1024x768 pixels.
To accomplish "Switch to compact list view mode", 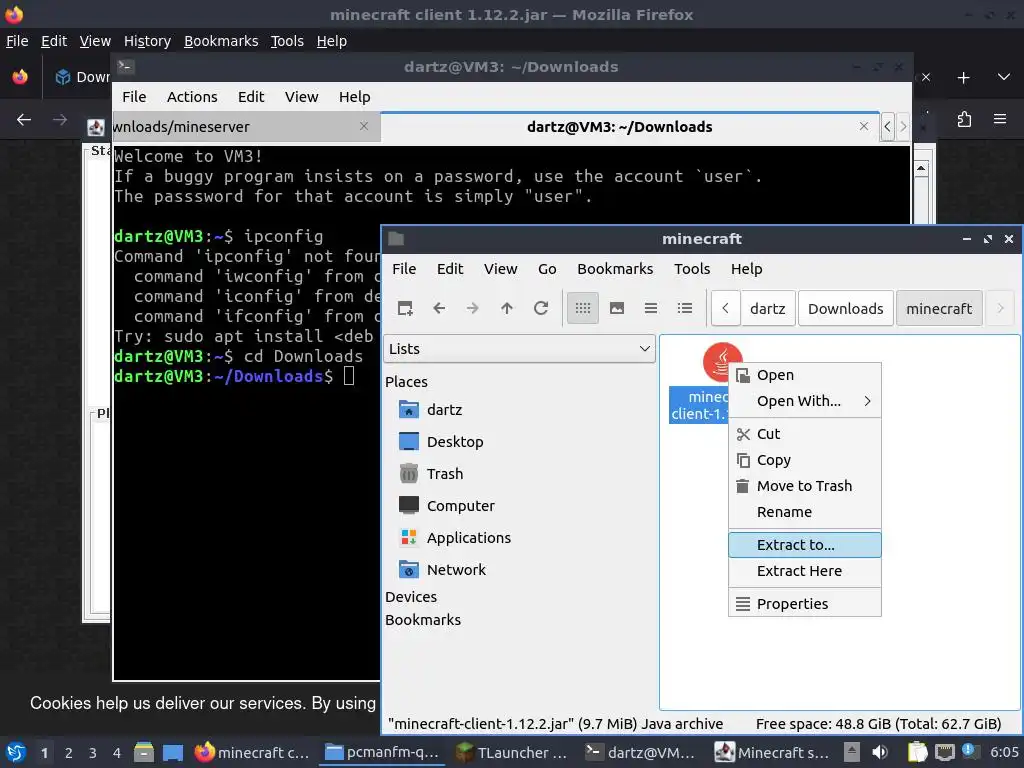I will click(650, 308).
